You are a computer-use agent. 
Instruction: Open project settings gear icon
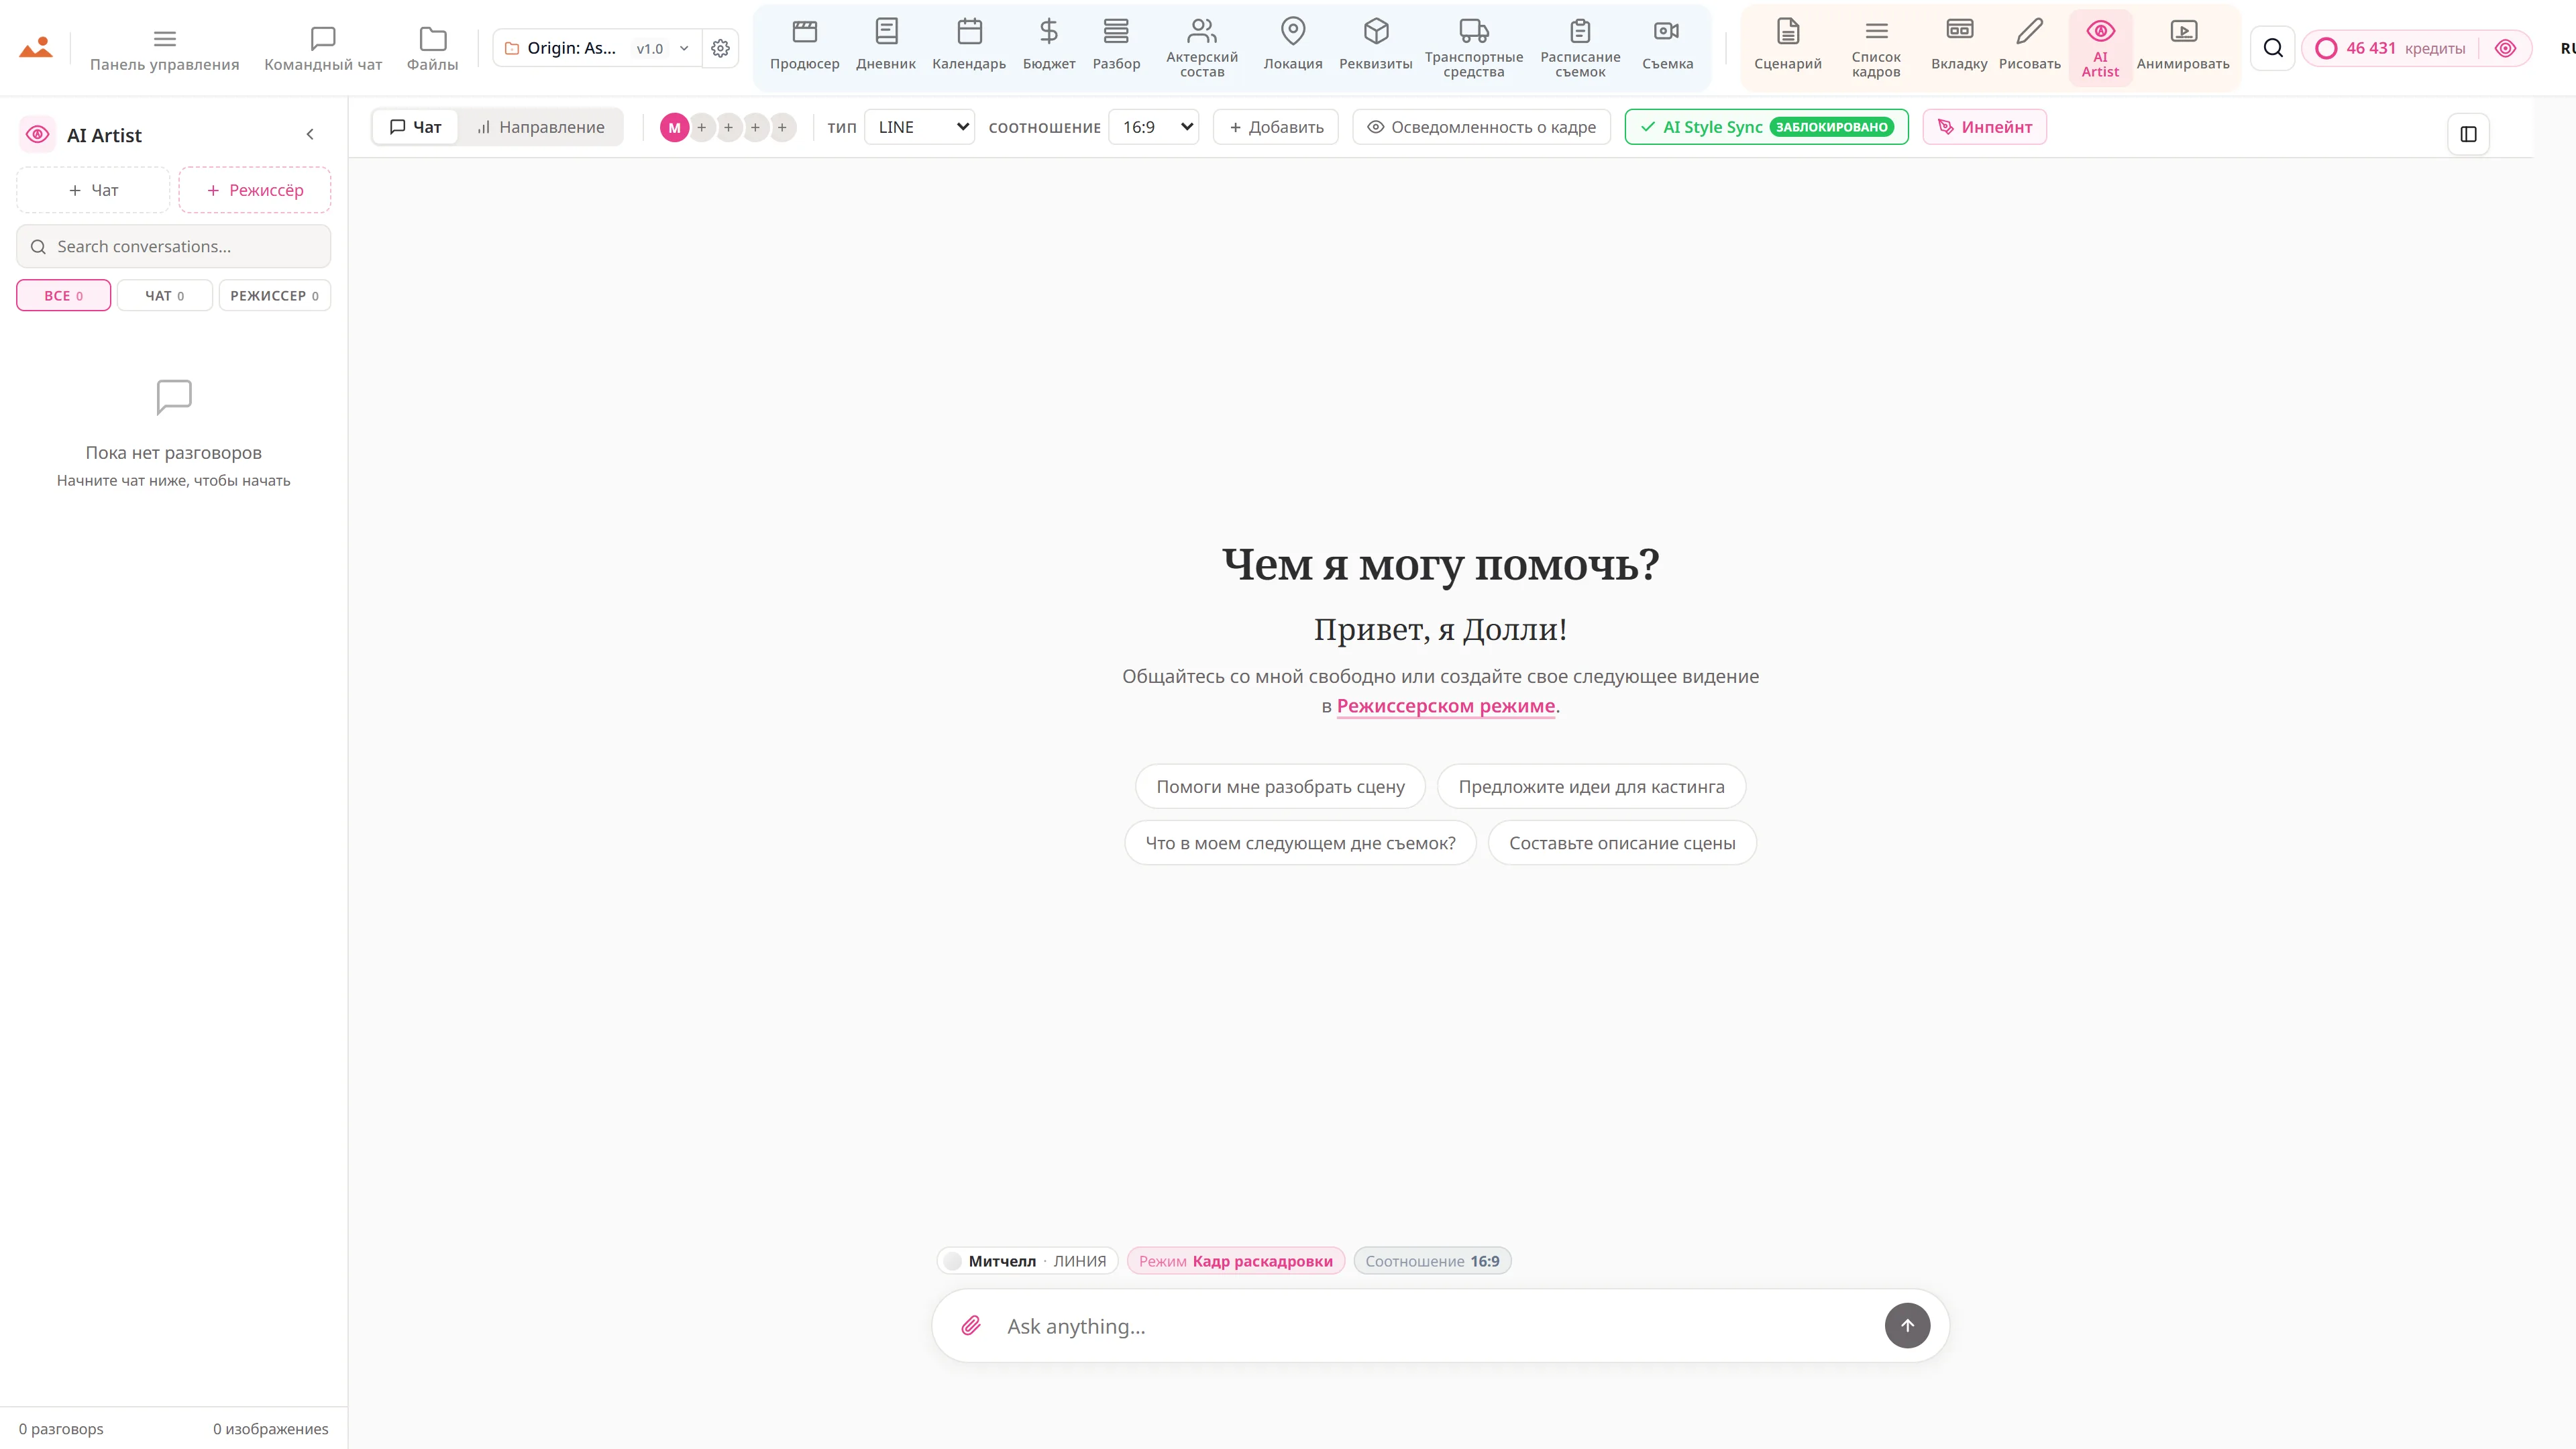(720, 48)
